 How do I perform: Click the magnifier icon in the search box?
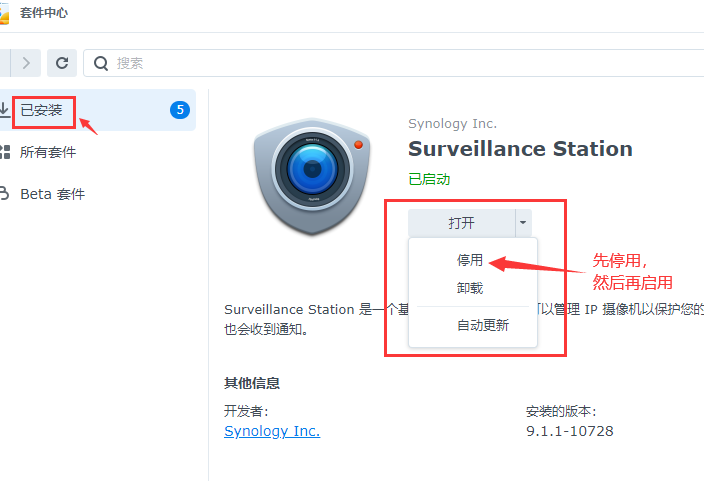tap(101, 63)
